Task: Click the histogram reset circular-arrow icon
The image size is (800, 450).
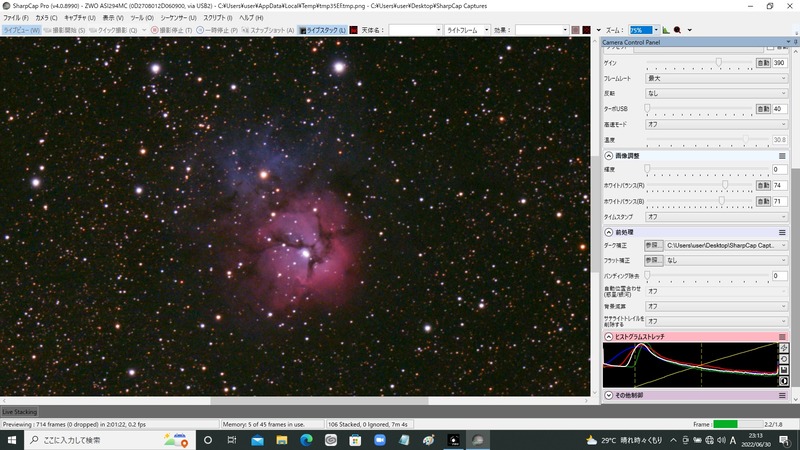Action: 784,359
